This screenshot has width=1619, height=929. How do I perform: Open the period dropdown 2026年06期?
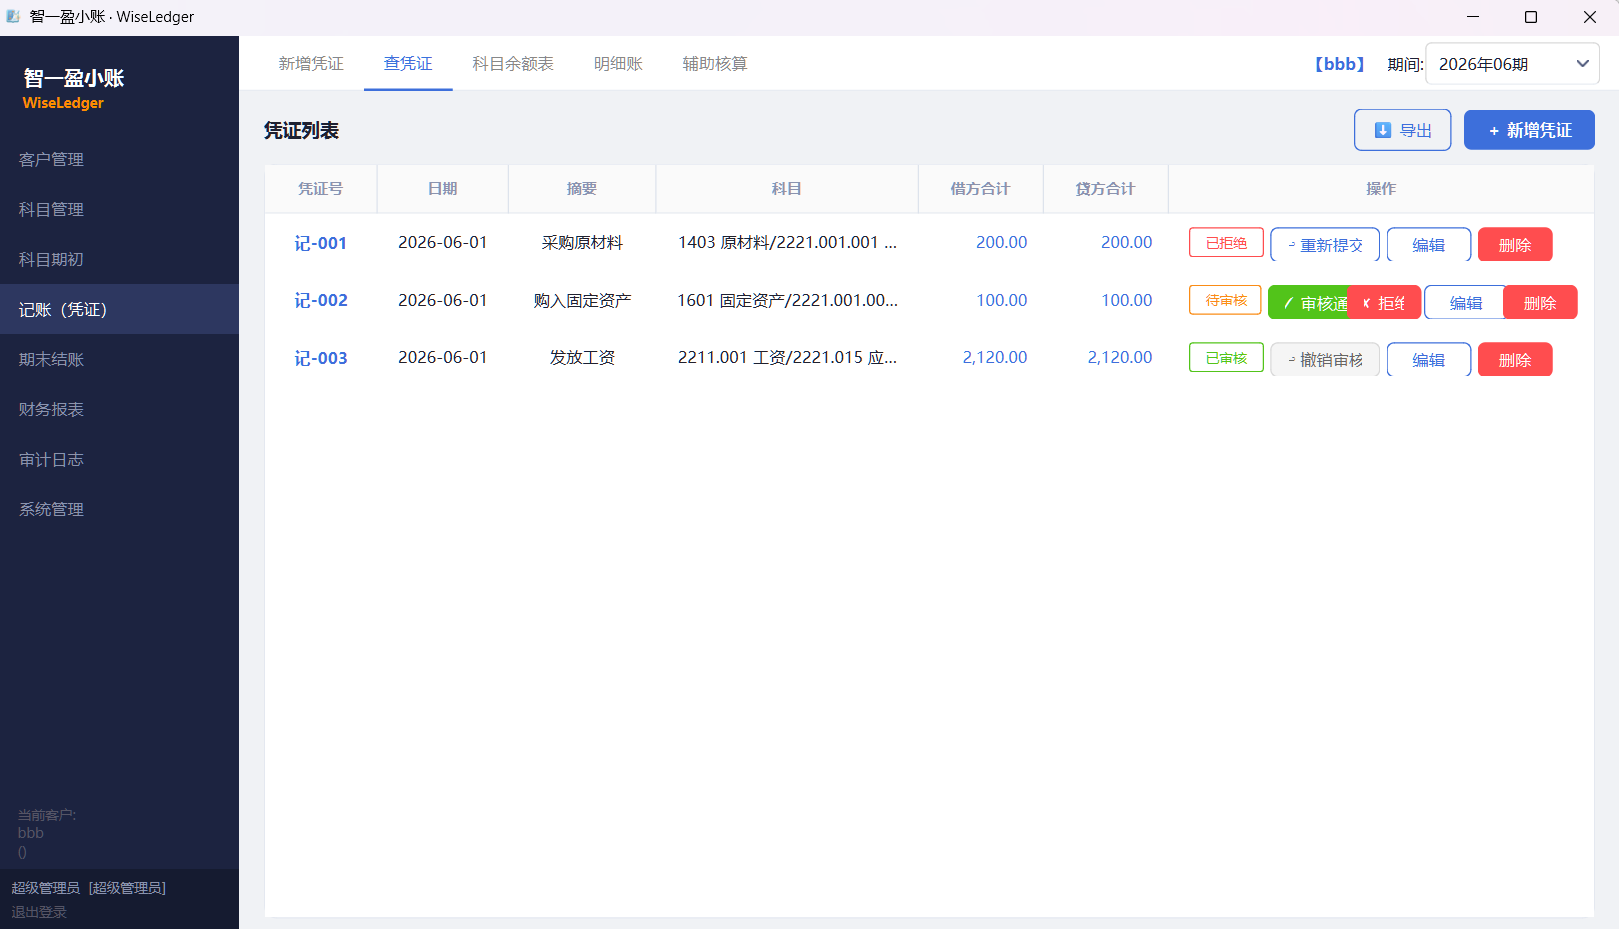point(1512,64)
